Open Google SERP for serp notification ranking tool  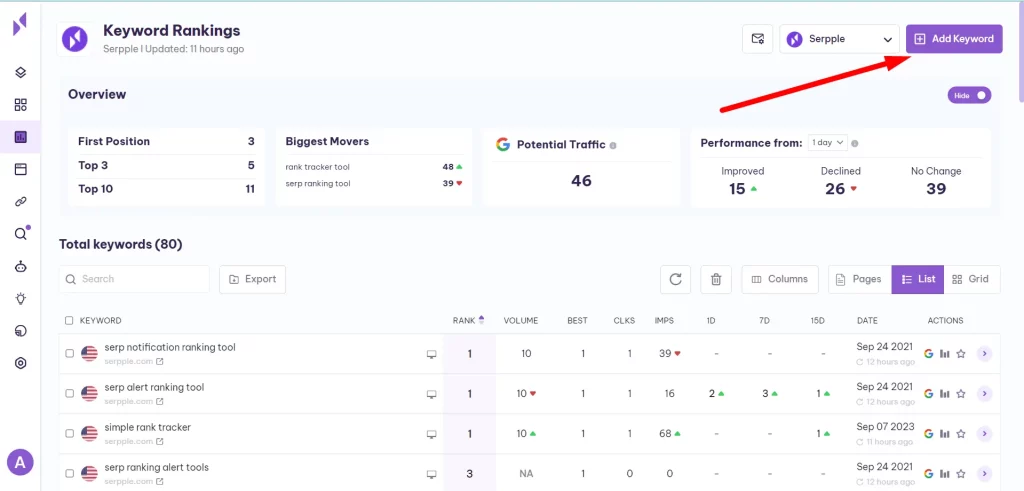tap(928, 354)
